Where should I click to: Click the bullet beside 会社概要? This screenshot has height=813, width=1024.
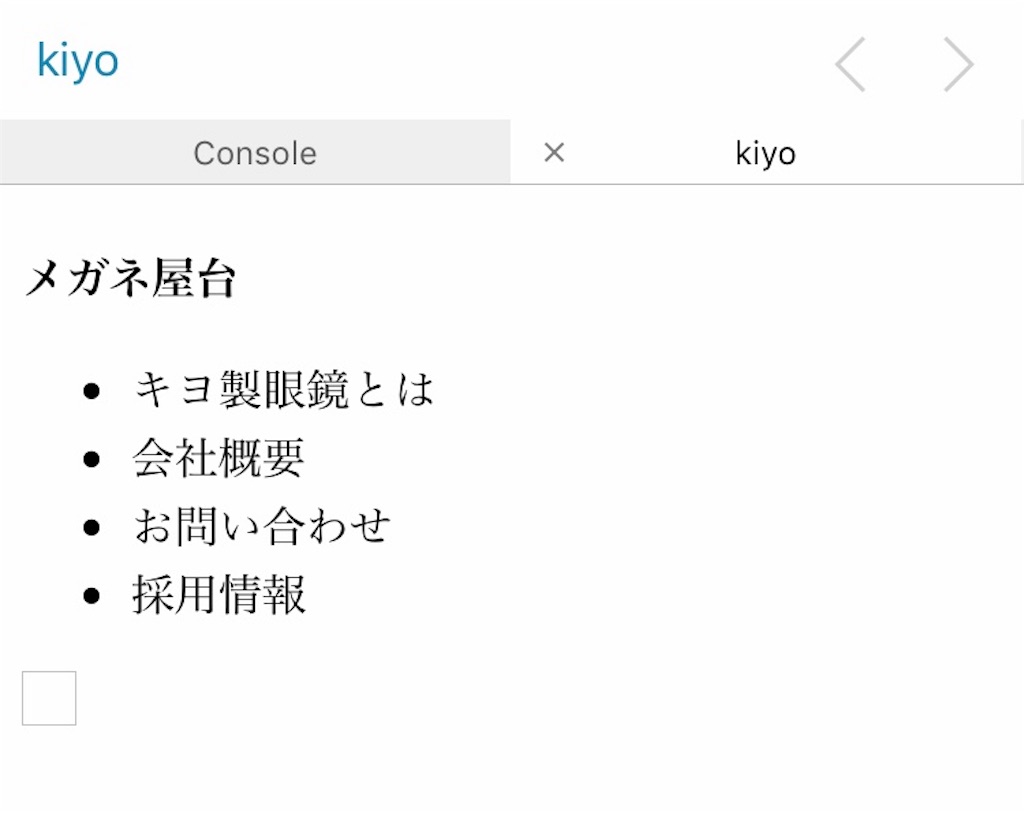coord(92,459)
